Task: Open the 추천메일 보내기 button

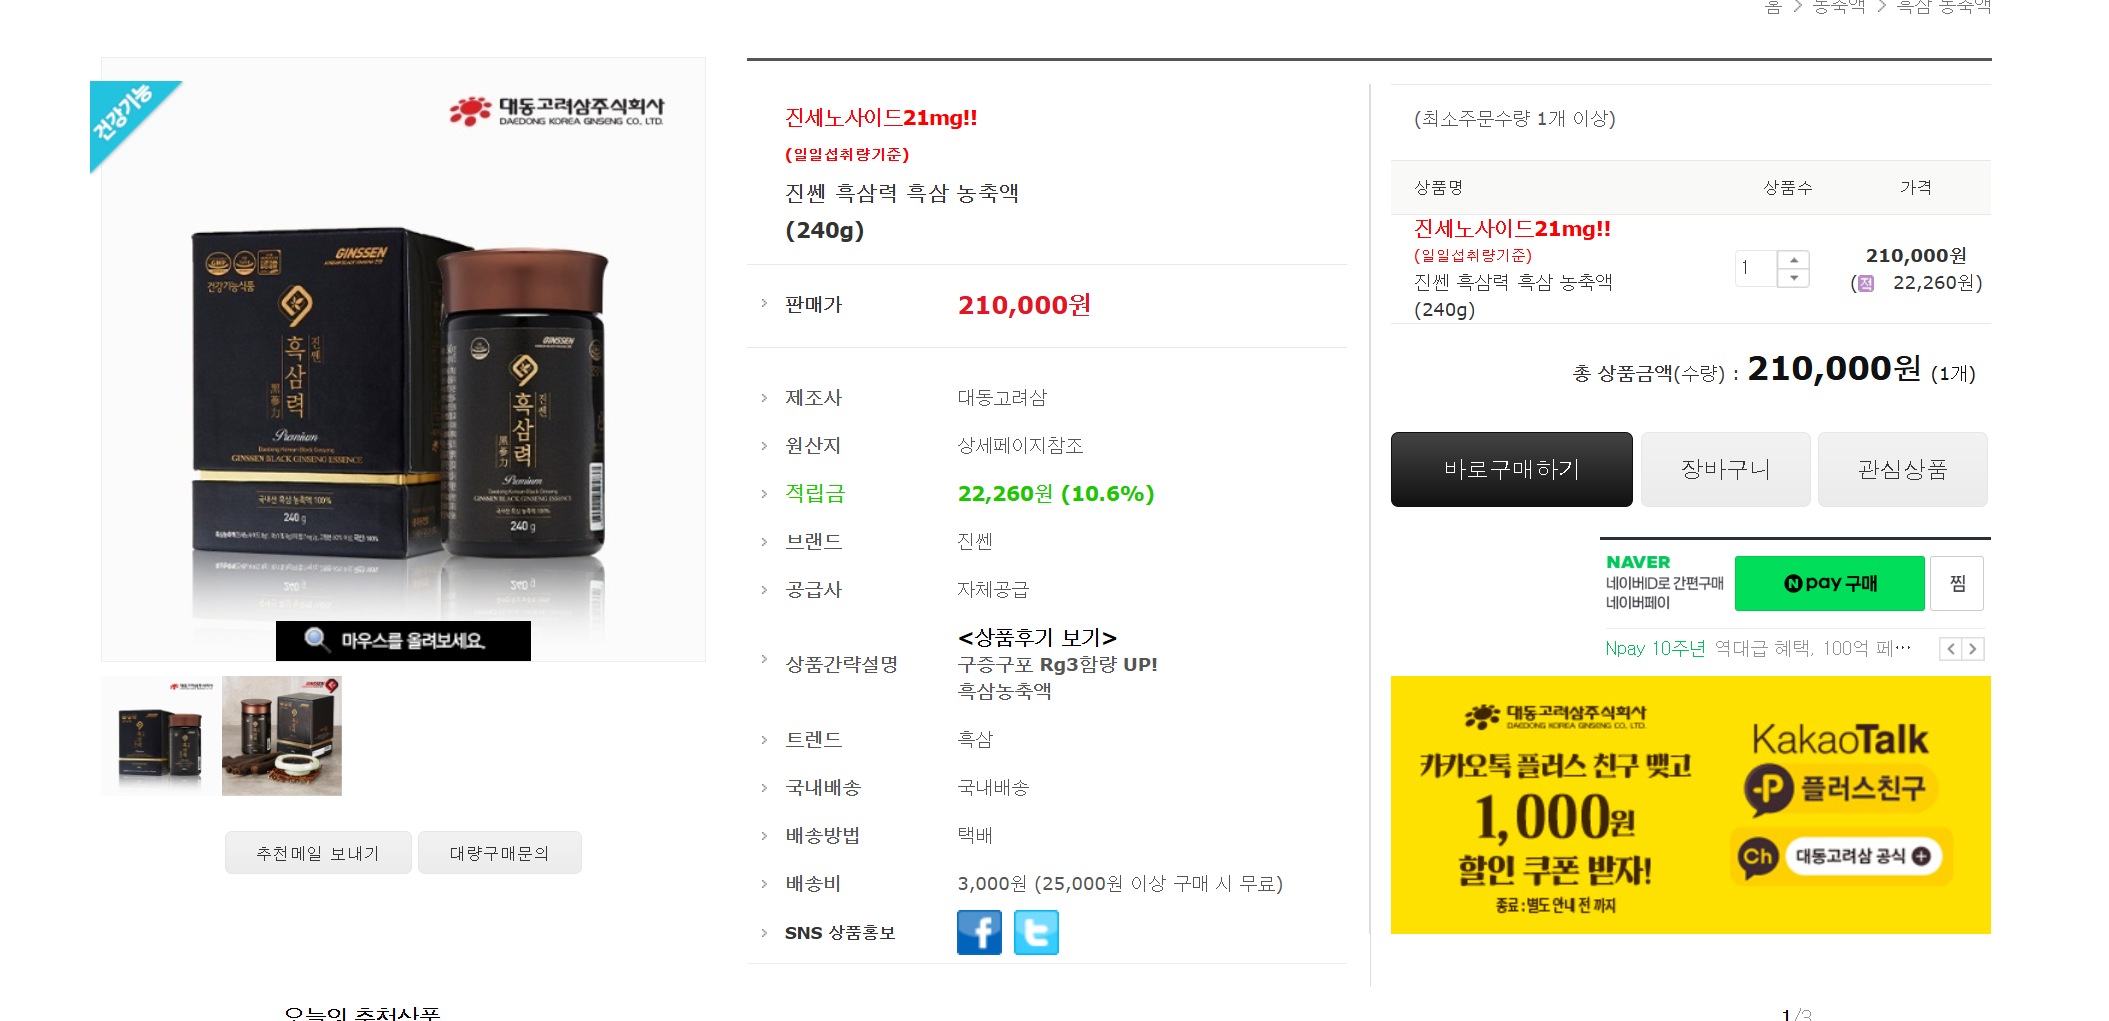Action: tap(318, 853)
